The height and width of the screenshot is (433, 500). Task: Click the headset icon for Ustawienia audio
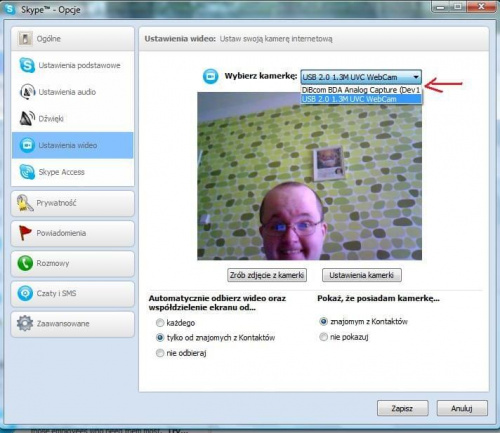point(27,92)
